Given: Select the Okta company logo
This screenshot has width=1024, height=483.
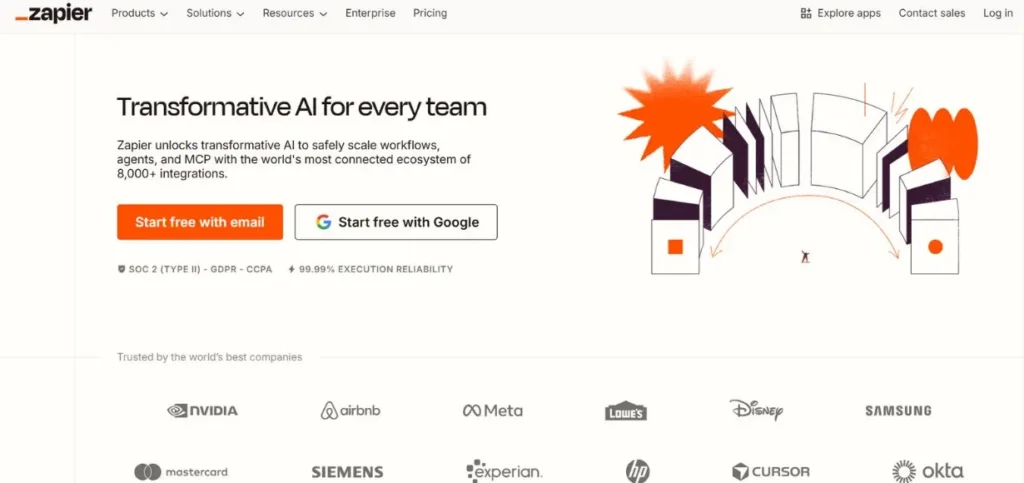Looking at the screenshot, I should [927, 471].
